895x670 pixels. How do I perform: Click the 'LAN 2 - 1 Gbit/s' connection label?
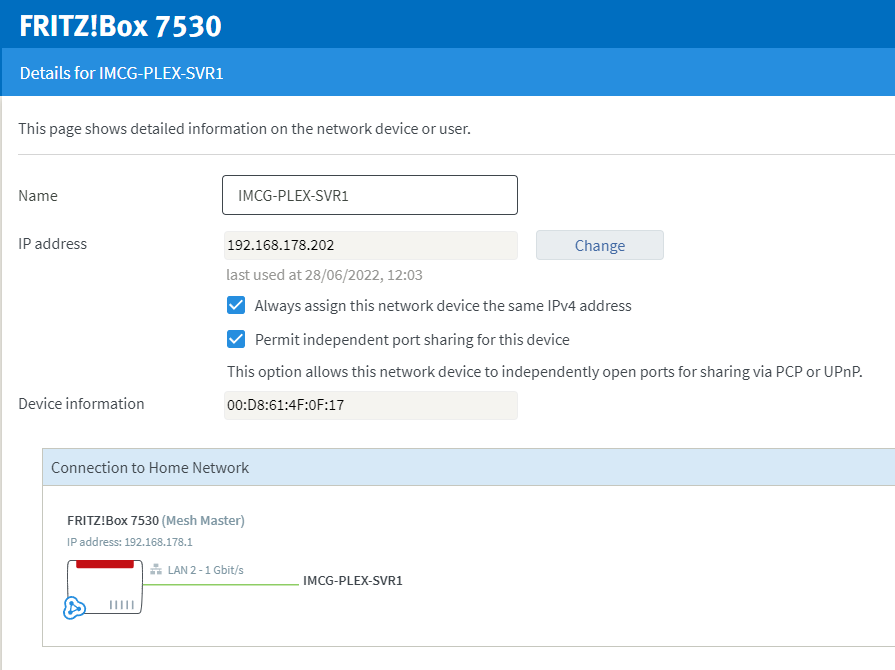[x=205, y=570]
